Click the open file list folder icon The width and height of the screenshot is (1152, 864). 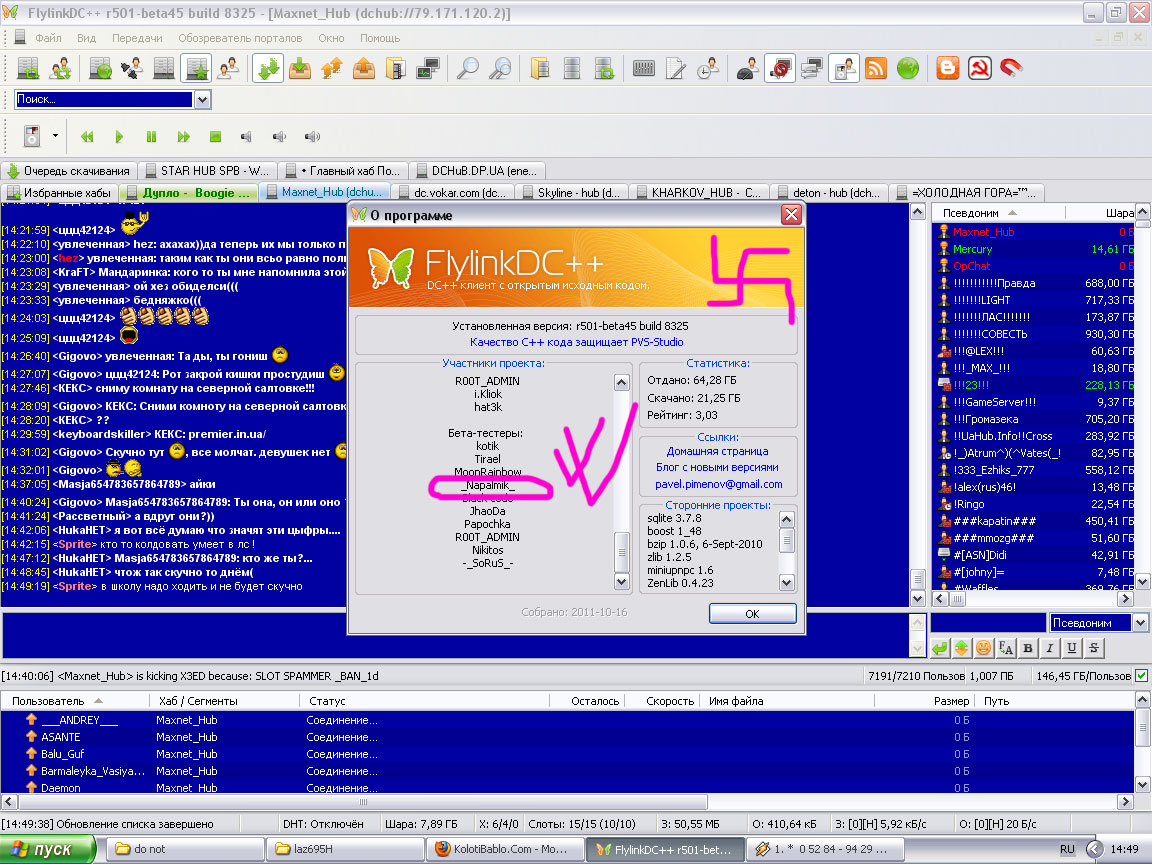pos(540,69)
